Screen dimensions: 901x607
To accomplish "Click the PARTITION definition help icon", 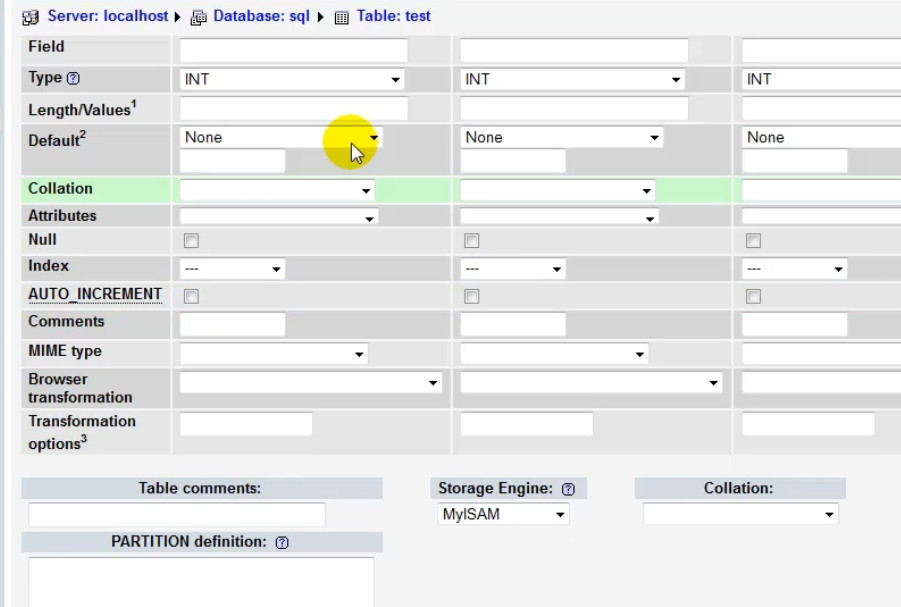I will [282, 542].
